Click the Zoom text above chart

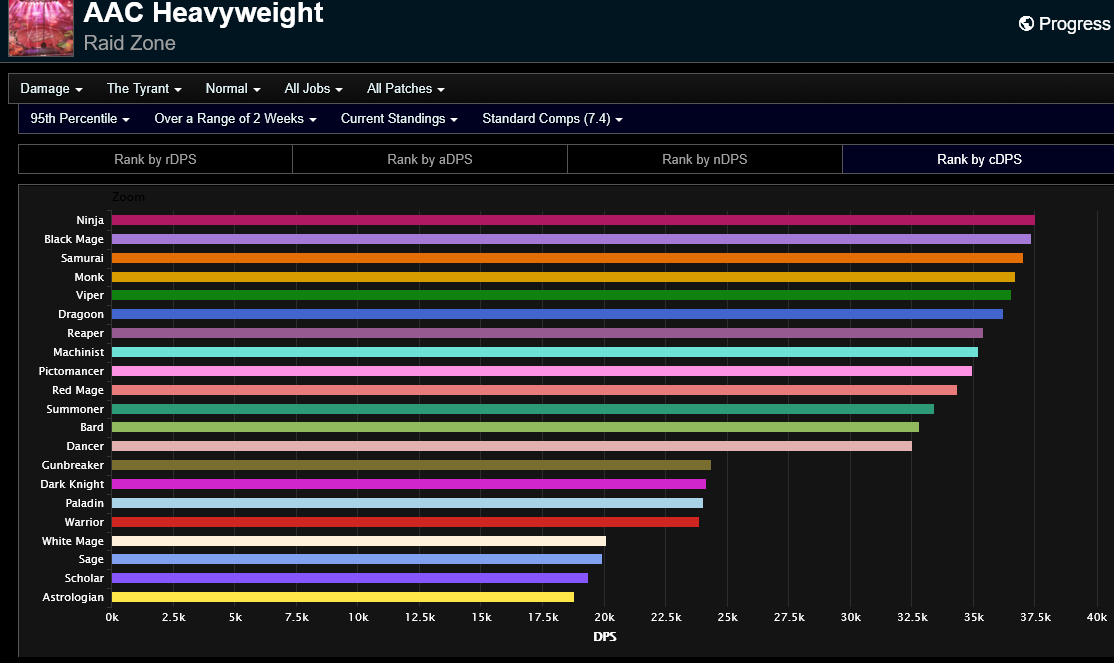[x=128, y=197]
